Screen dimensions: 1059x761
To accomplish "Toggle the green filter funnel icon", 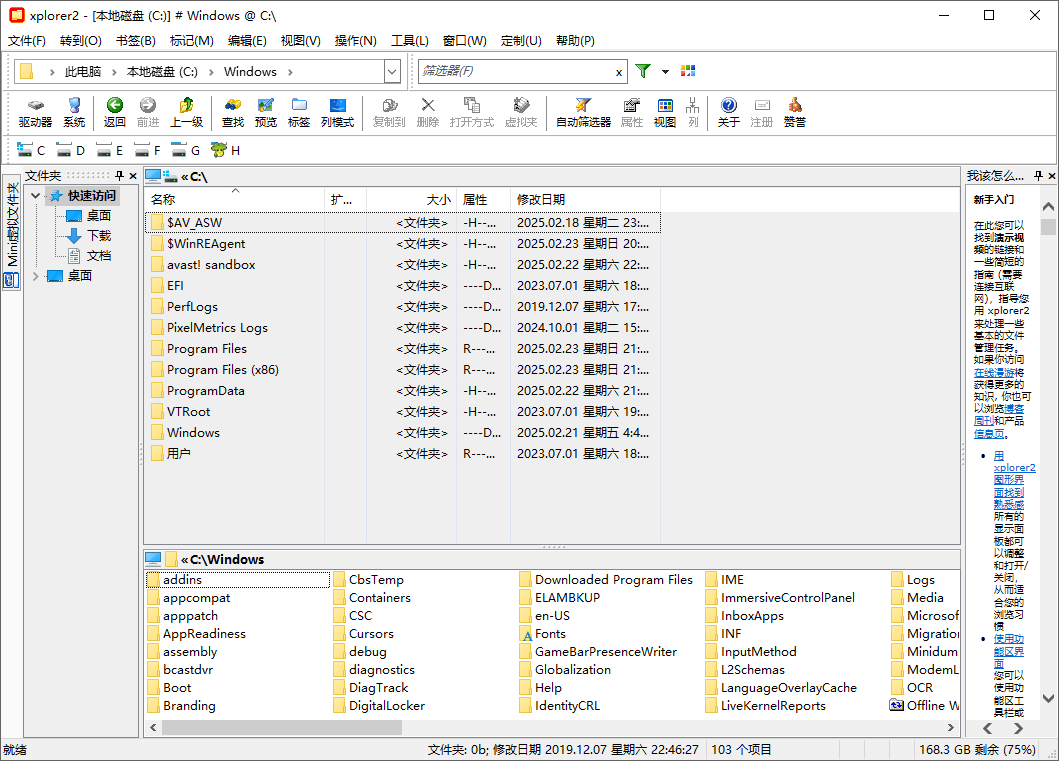I will tap(643, 71).
